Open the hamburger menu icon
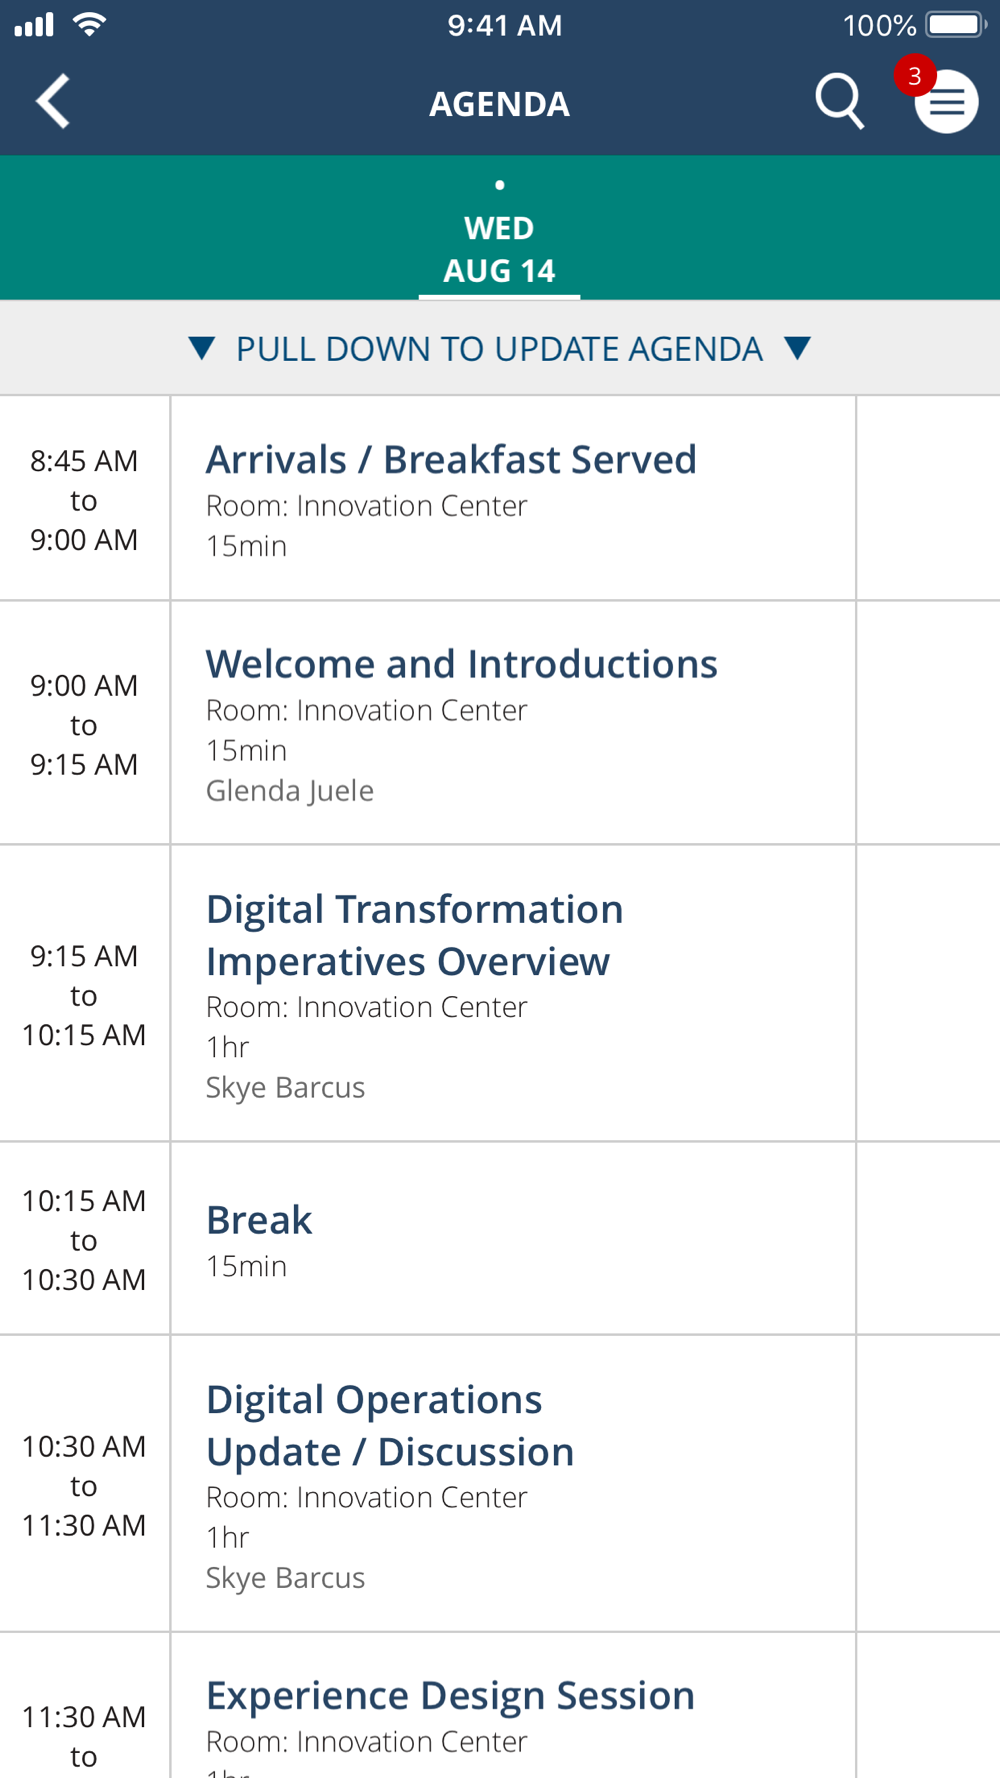This screenshot has height=1778, width=1000. pyautogui.click(x=946, y=102)
